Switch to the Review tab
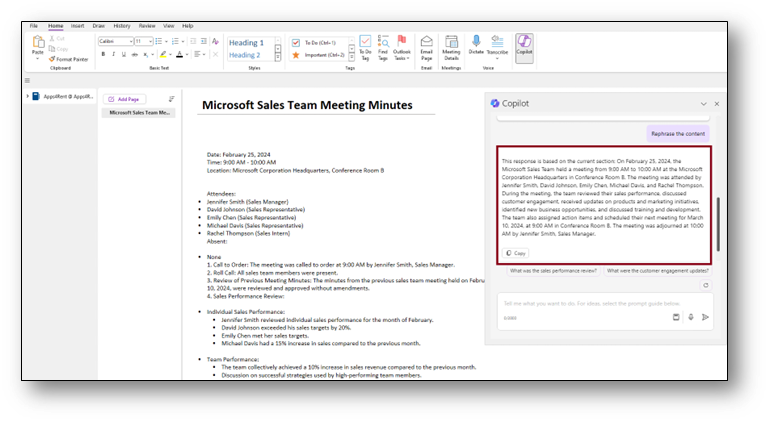This screenshot has height=423, width=770. pyautogui.click(x=147, y=26)
